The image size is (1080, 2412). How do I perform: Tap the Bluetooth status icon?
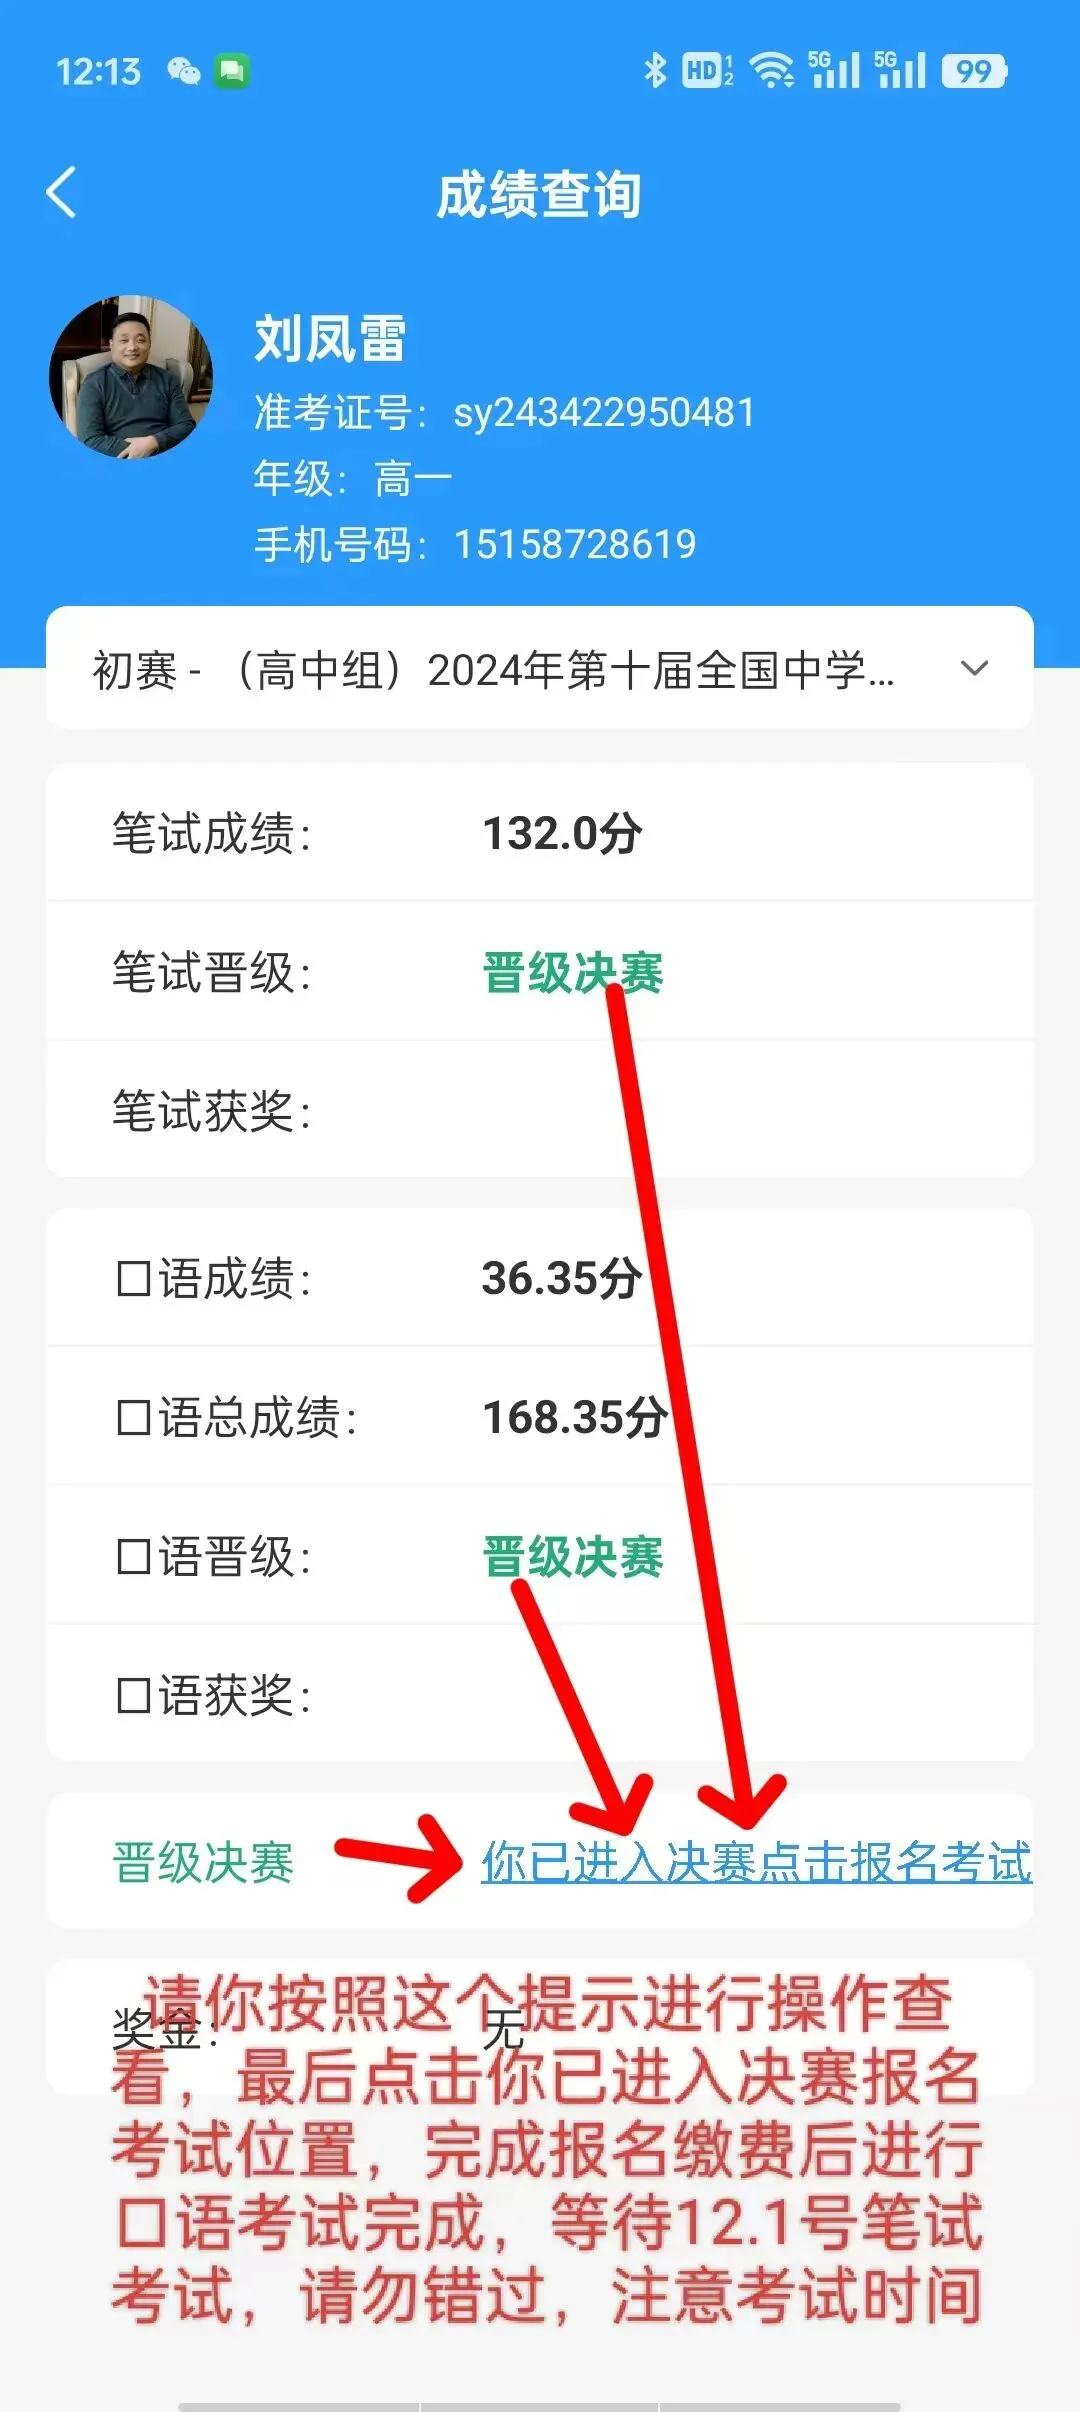(655, 70)
